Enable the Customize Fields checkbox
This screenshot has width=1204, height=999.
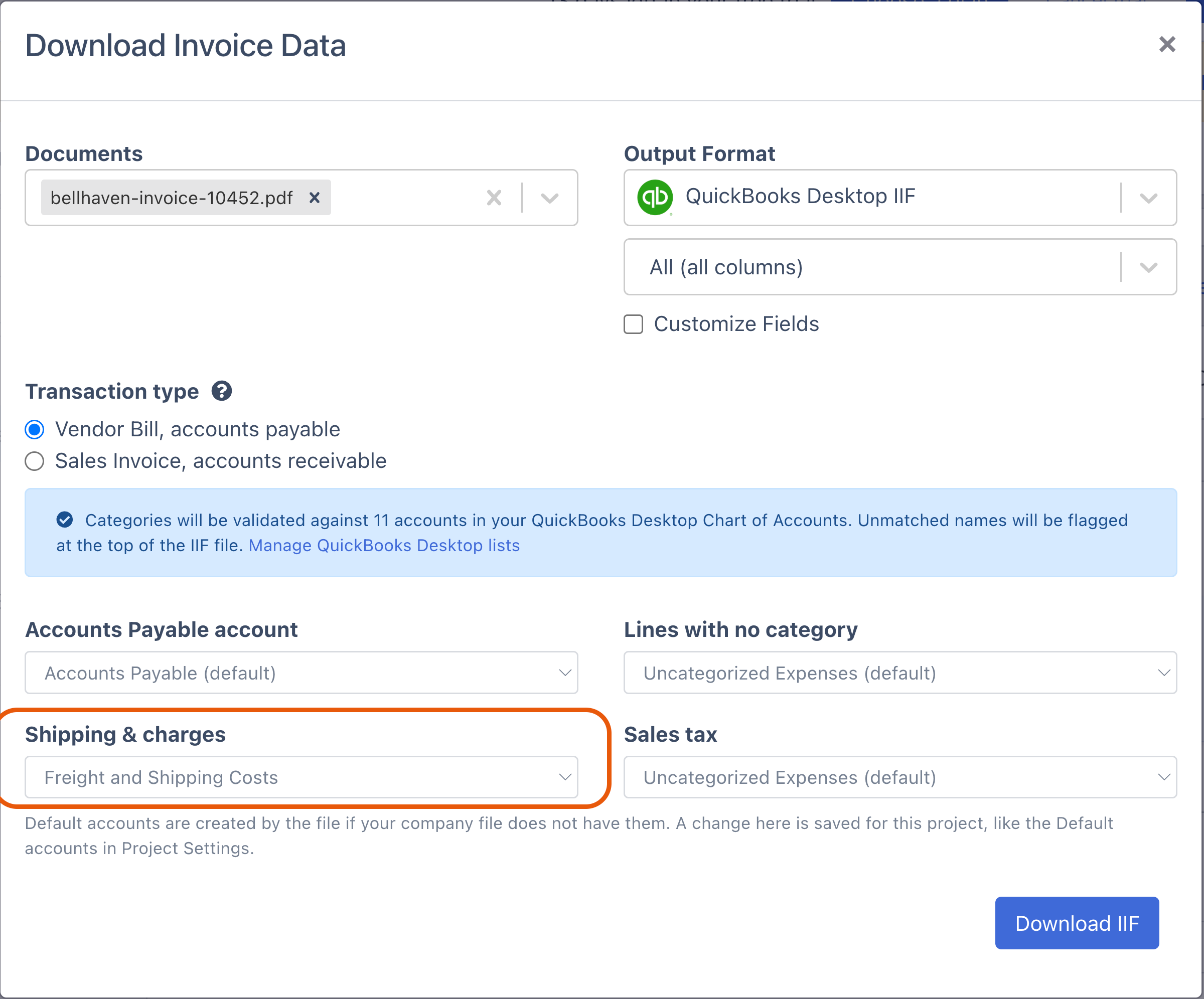[x=633, y=324]
